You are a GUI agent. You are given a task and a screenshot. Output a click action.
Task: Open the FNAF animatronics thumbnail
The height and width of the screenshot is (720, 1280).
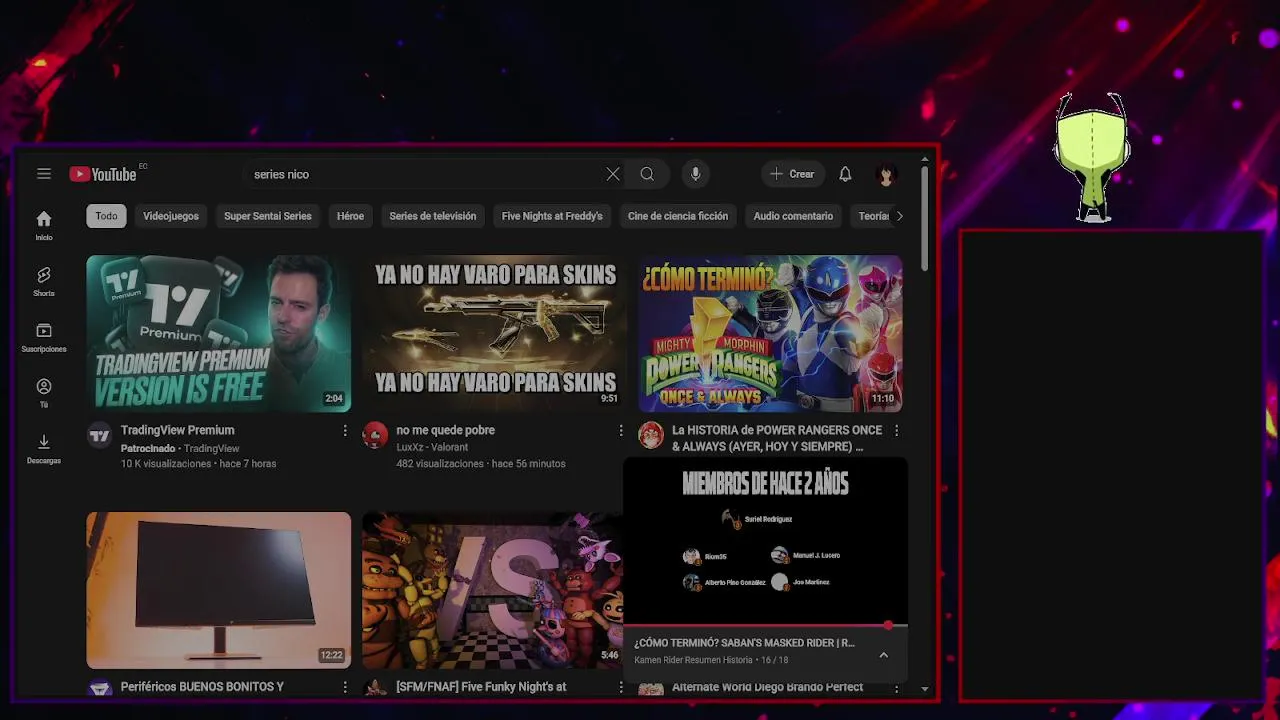click(492, 590)
